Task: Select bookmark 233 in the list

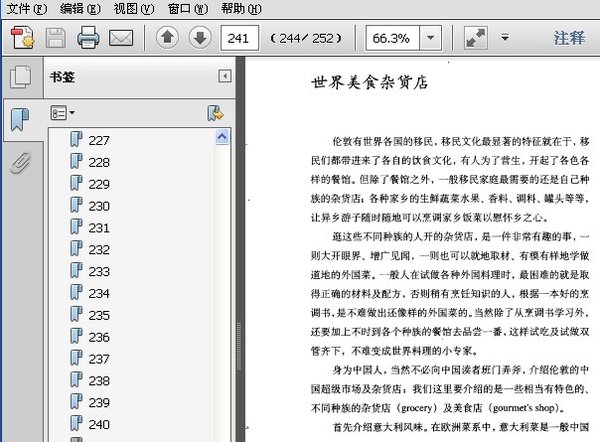Action: [x=99, y=271]
